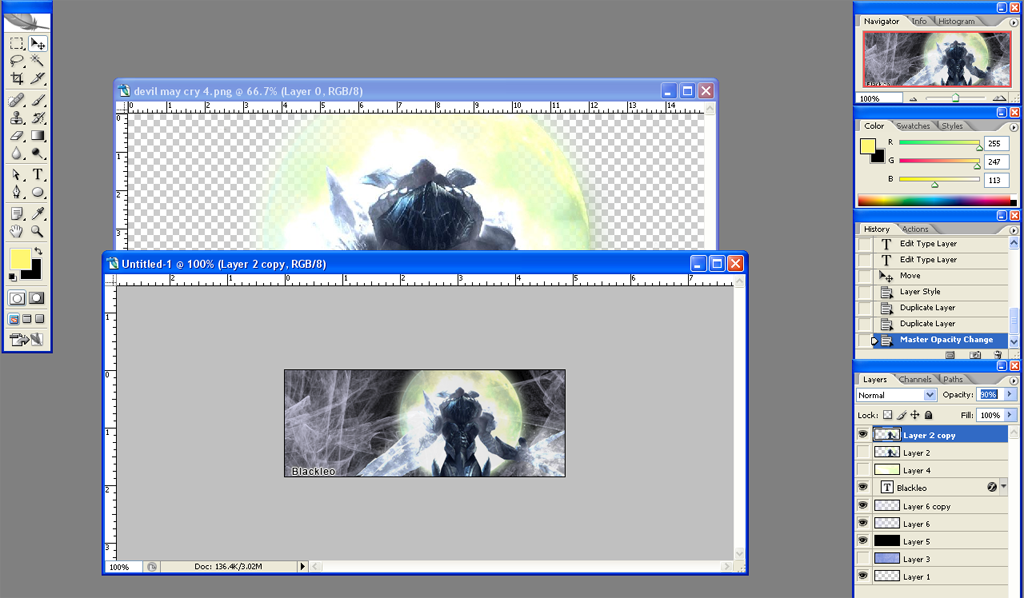This screenshot has height=598, width=1024.
Task: Select the Magic Wand tool
Action: tap(37, 61)
